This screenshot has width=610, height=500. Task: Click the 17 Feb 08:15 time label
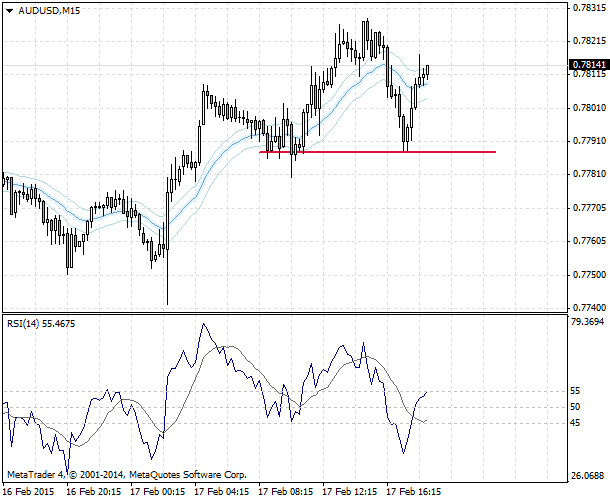click(x=286, y=491)
